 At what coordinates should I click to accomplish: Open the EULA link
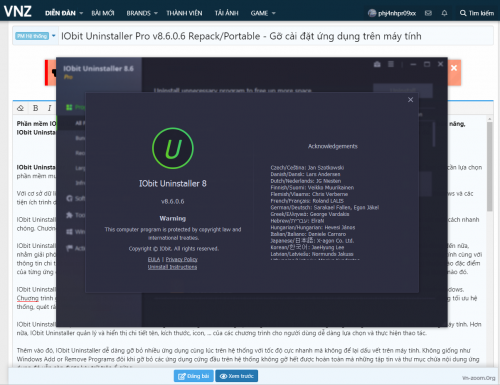pyautogui.click(x=154, y=259)
